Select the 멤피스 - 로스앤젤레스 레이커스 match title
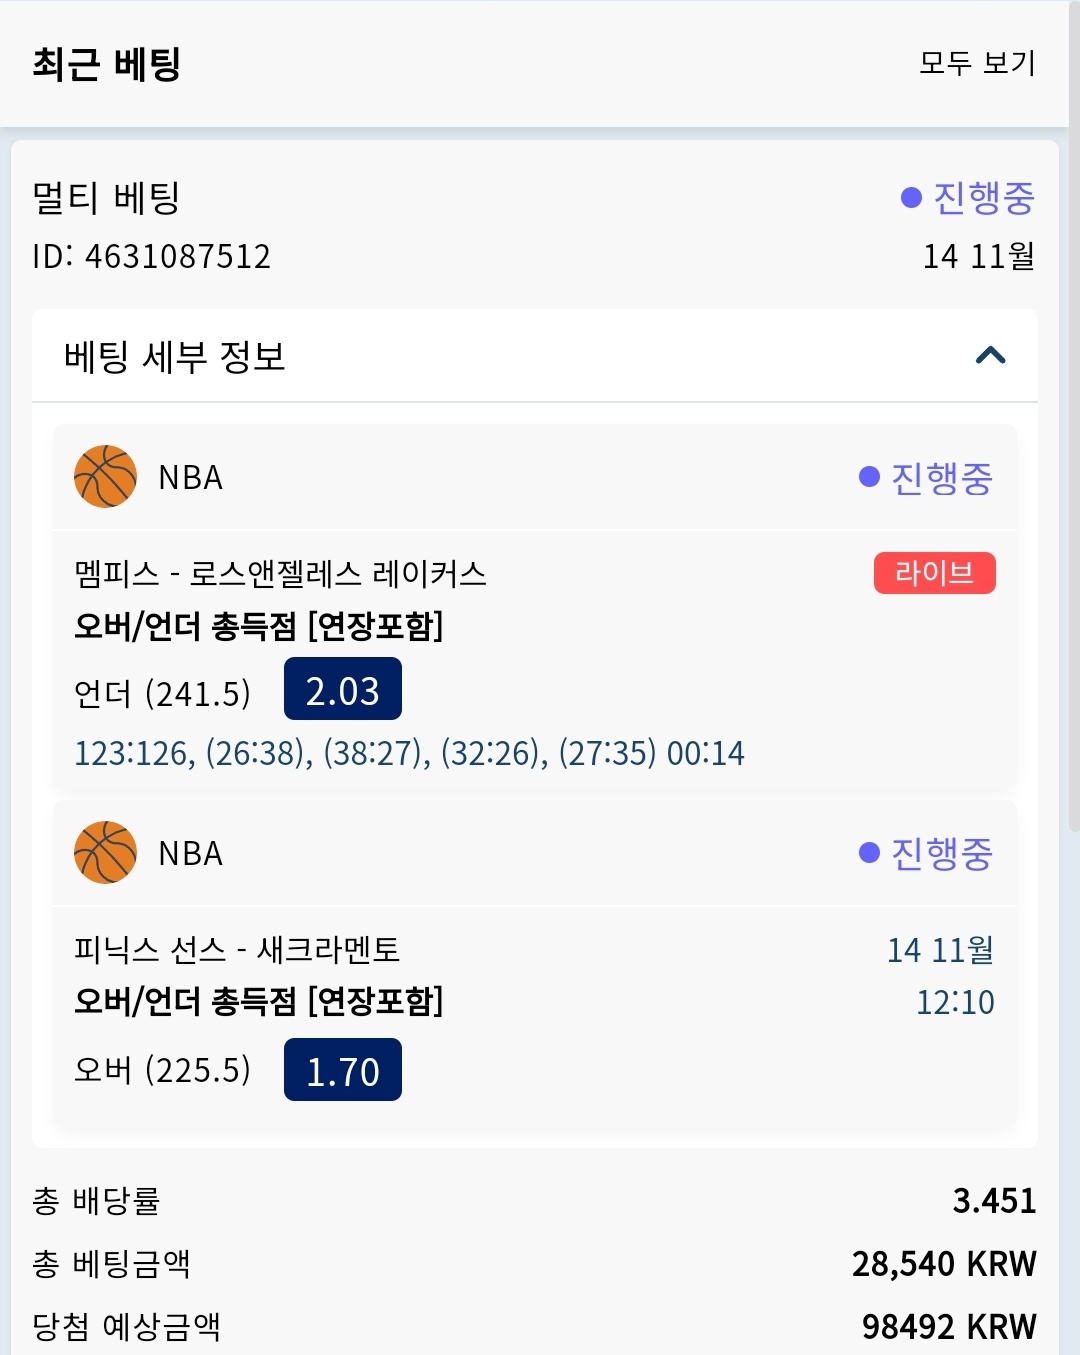The image size is (1080, 1355). pyautogui.click(x=280, y=574)
